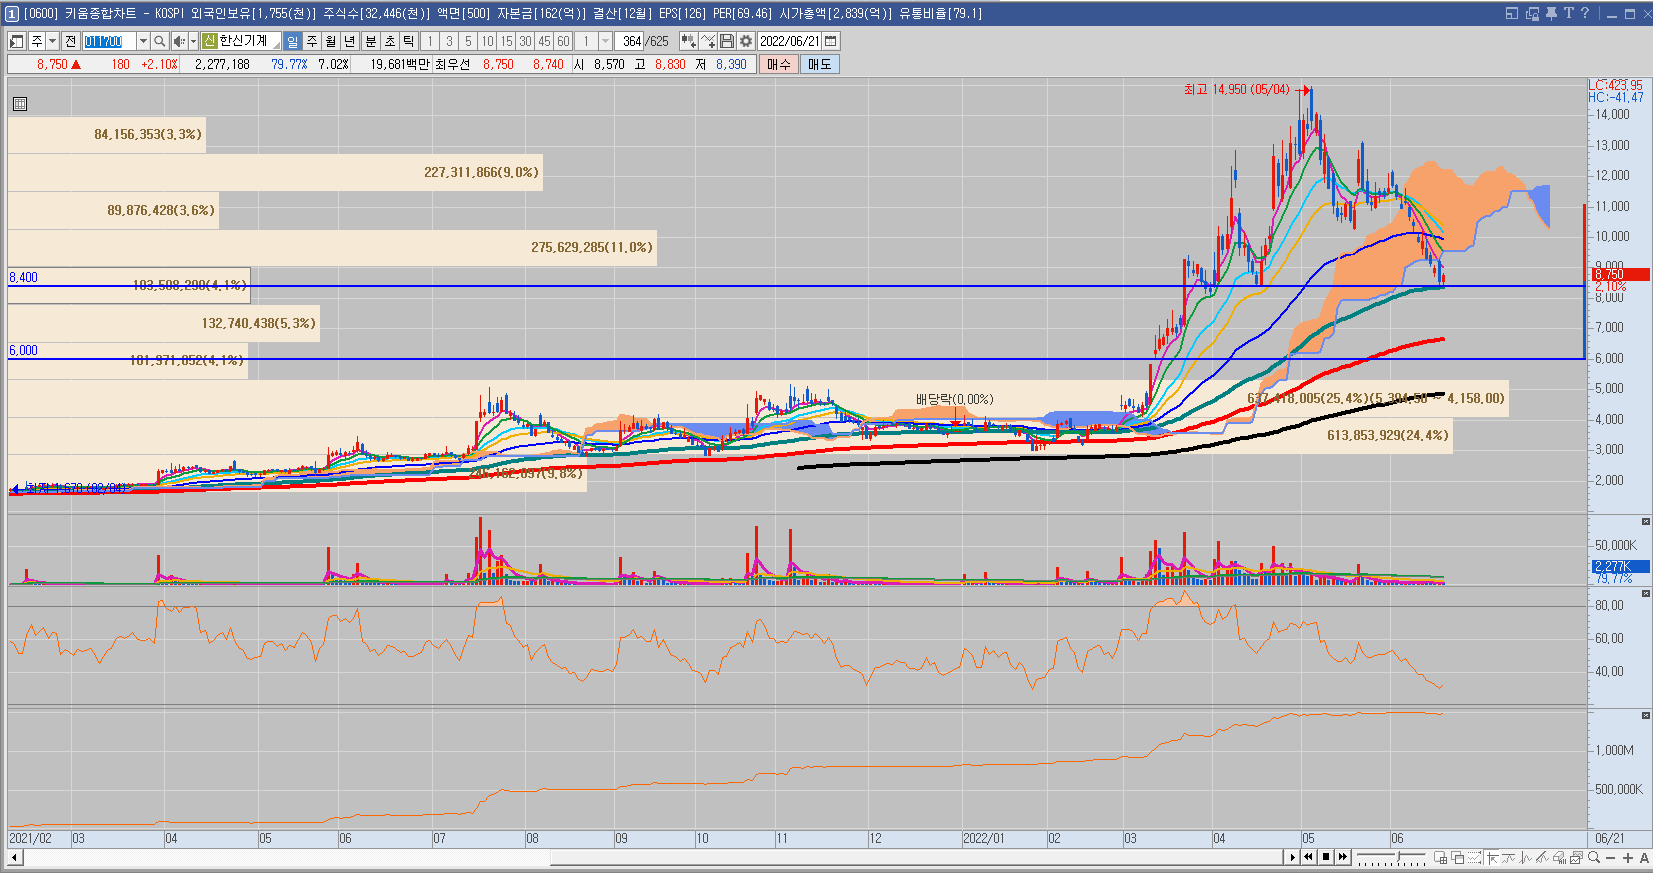Viewport: 1653px width, 873px height.
Task: Open the calendar date picker icon
Action: (x=831, y=41)
